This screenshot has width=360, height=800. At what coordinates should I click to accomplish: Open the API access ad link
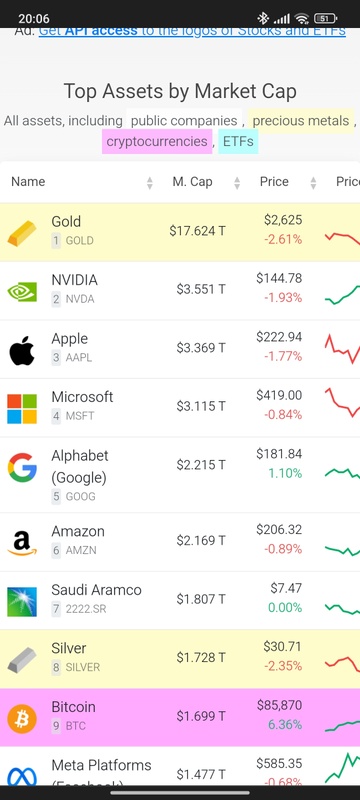pyautogui.click(x=192, y=32)
